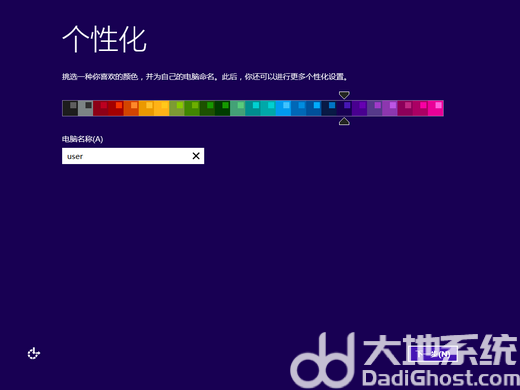This screenshot has height=390, width=520.
Task: Select the lime green color swatch
Action: point(177,108)
